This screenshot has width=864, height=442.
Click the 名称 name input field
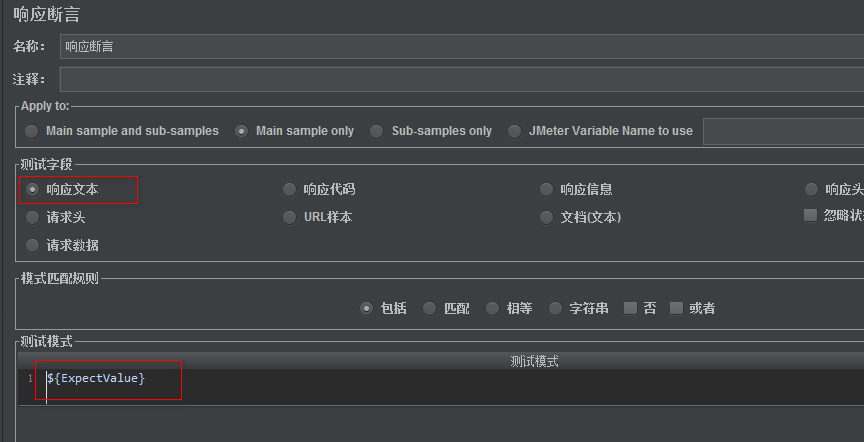460,46
